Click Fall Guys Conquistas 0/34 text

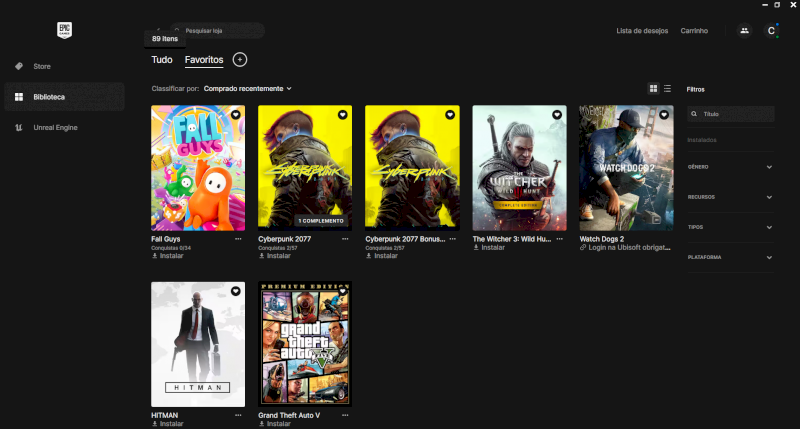coord(171,248)
